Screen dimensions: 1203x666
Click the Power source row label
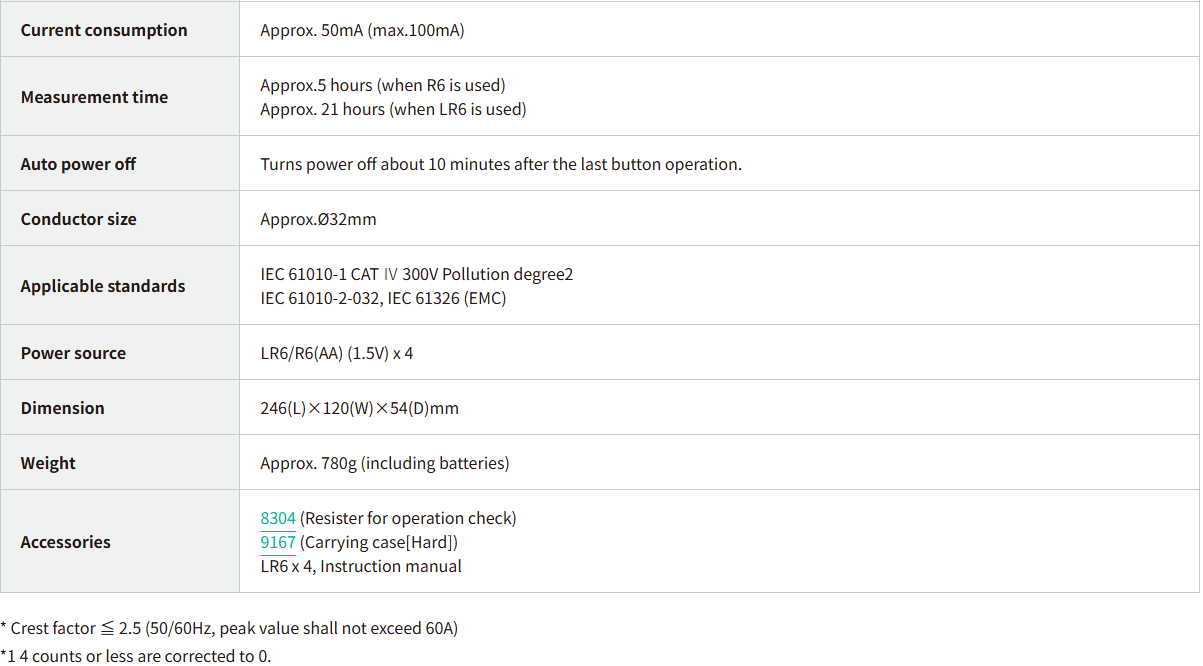coord(73,353)
